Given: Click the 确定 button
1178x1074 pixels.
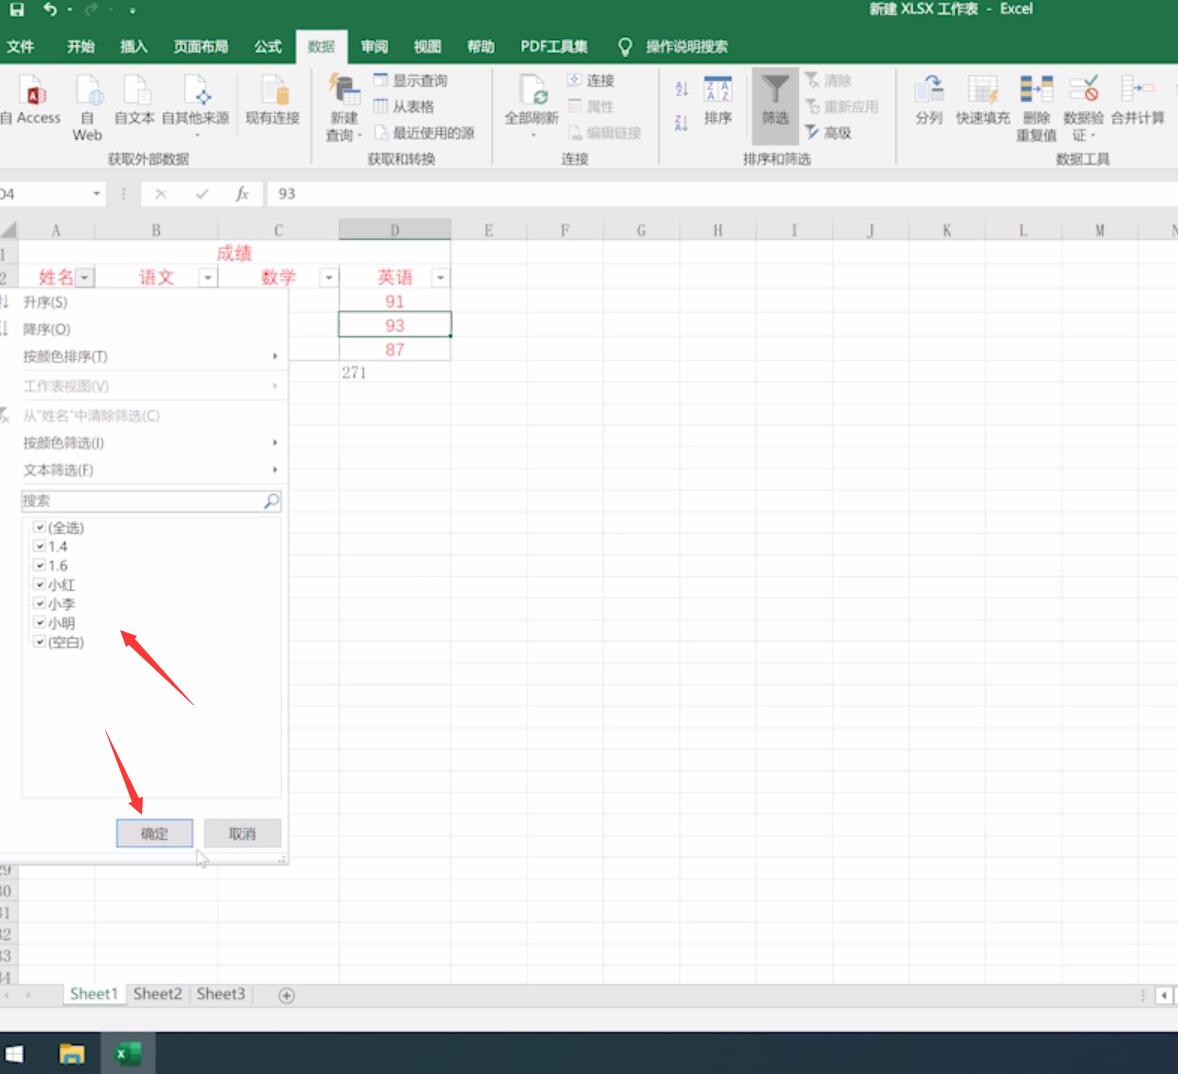Looking at the screenshot, I should (155, 833).
